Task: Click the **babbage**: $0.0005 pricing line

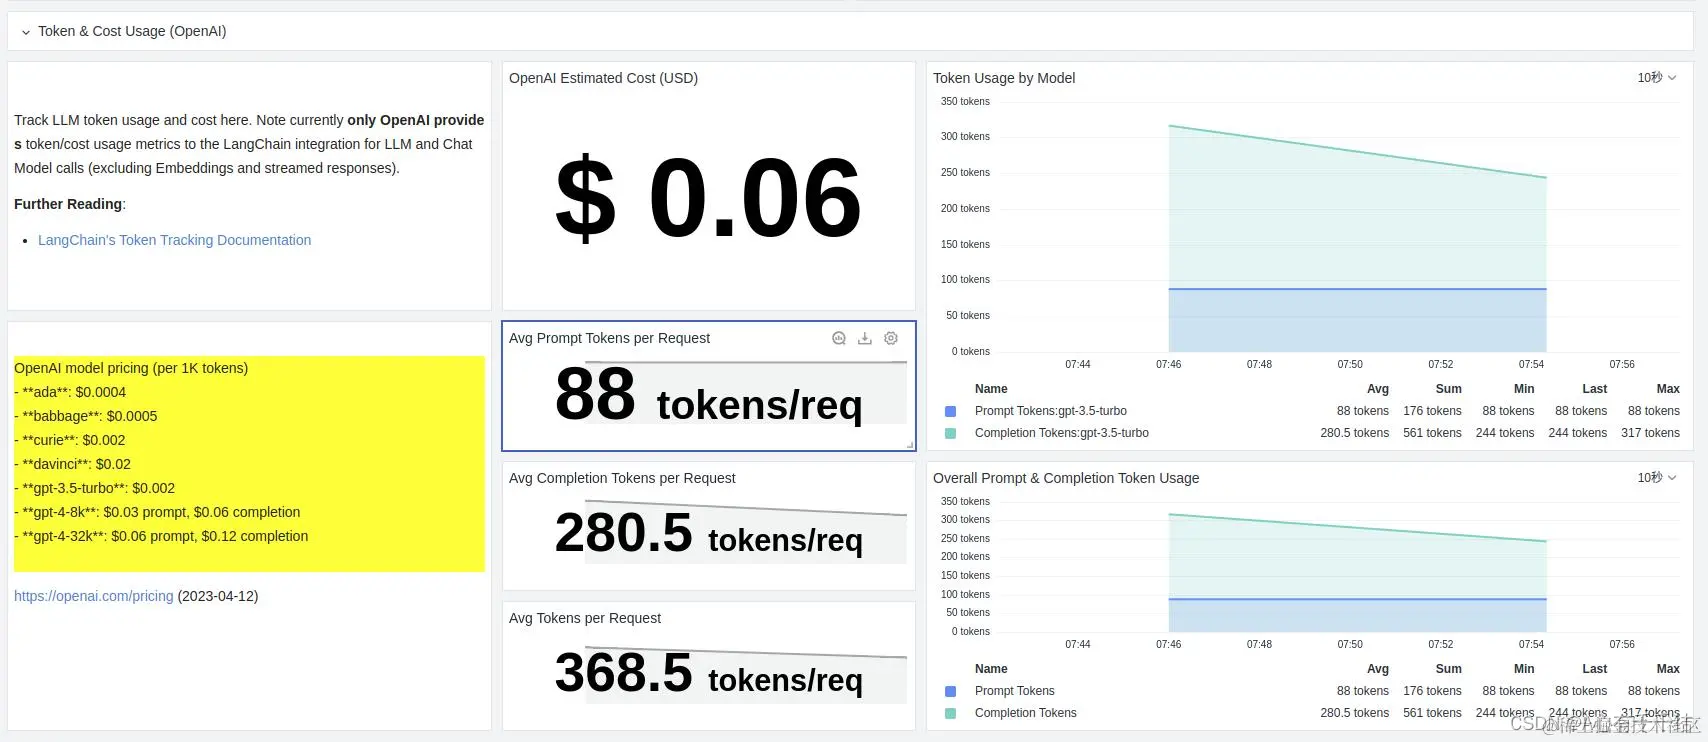Action: (x=86, y=416)
